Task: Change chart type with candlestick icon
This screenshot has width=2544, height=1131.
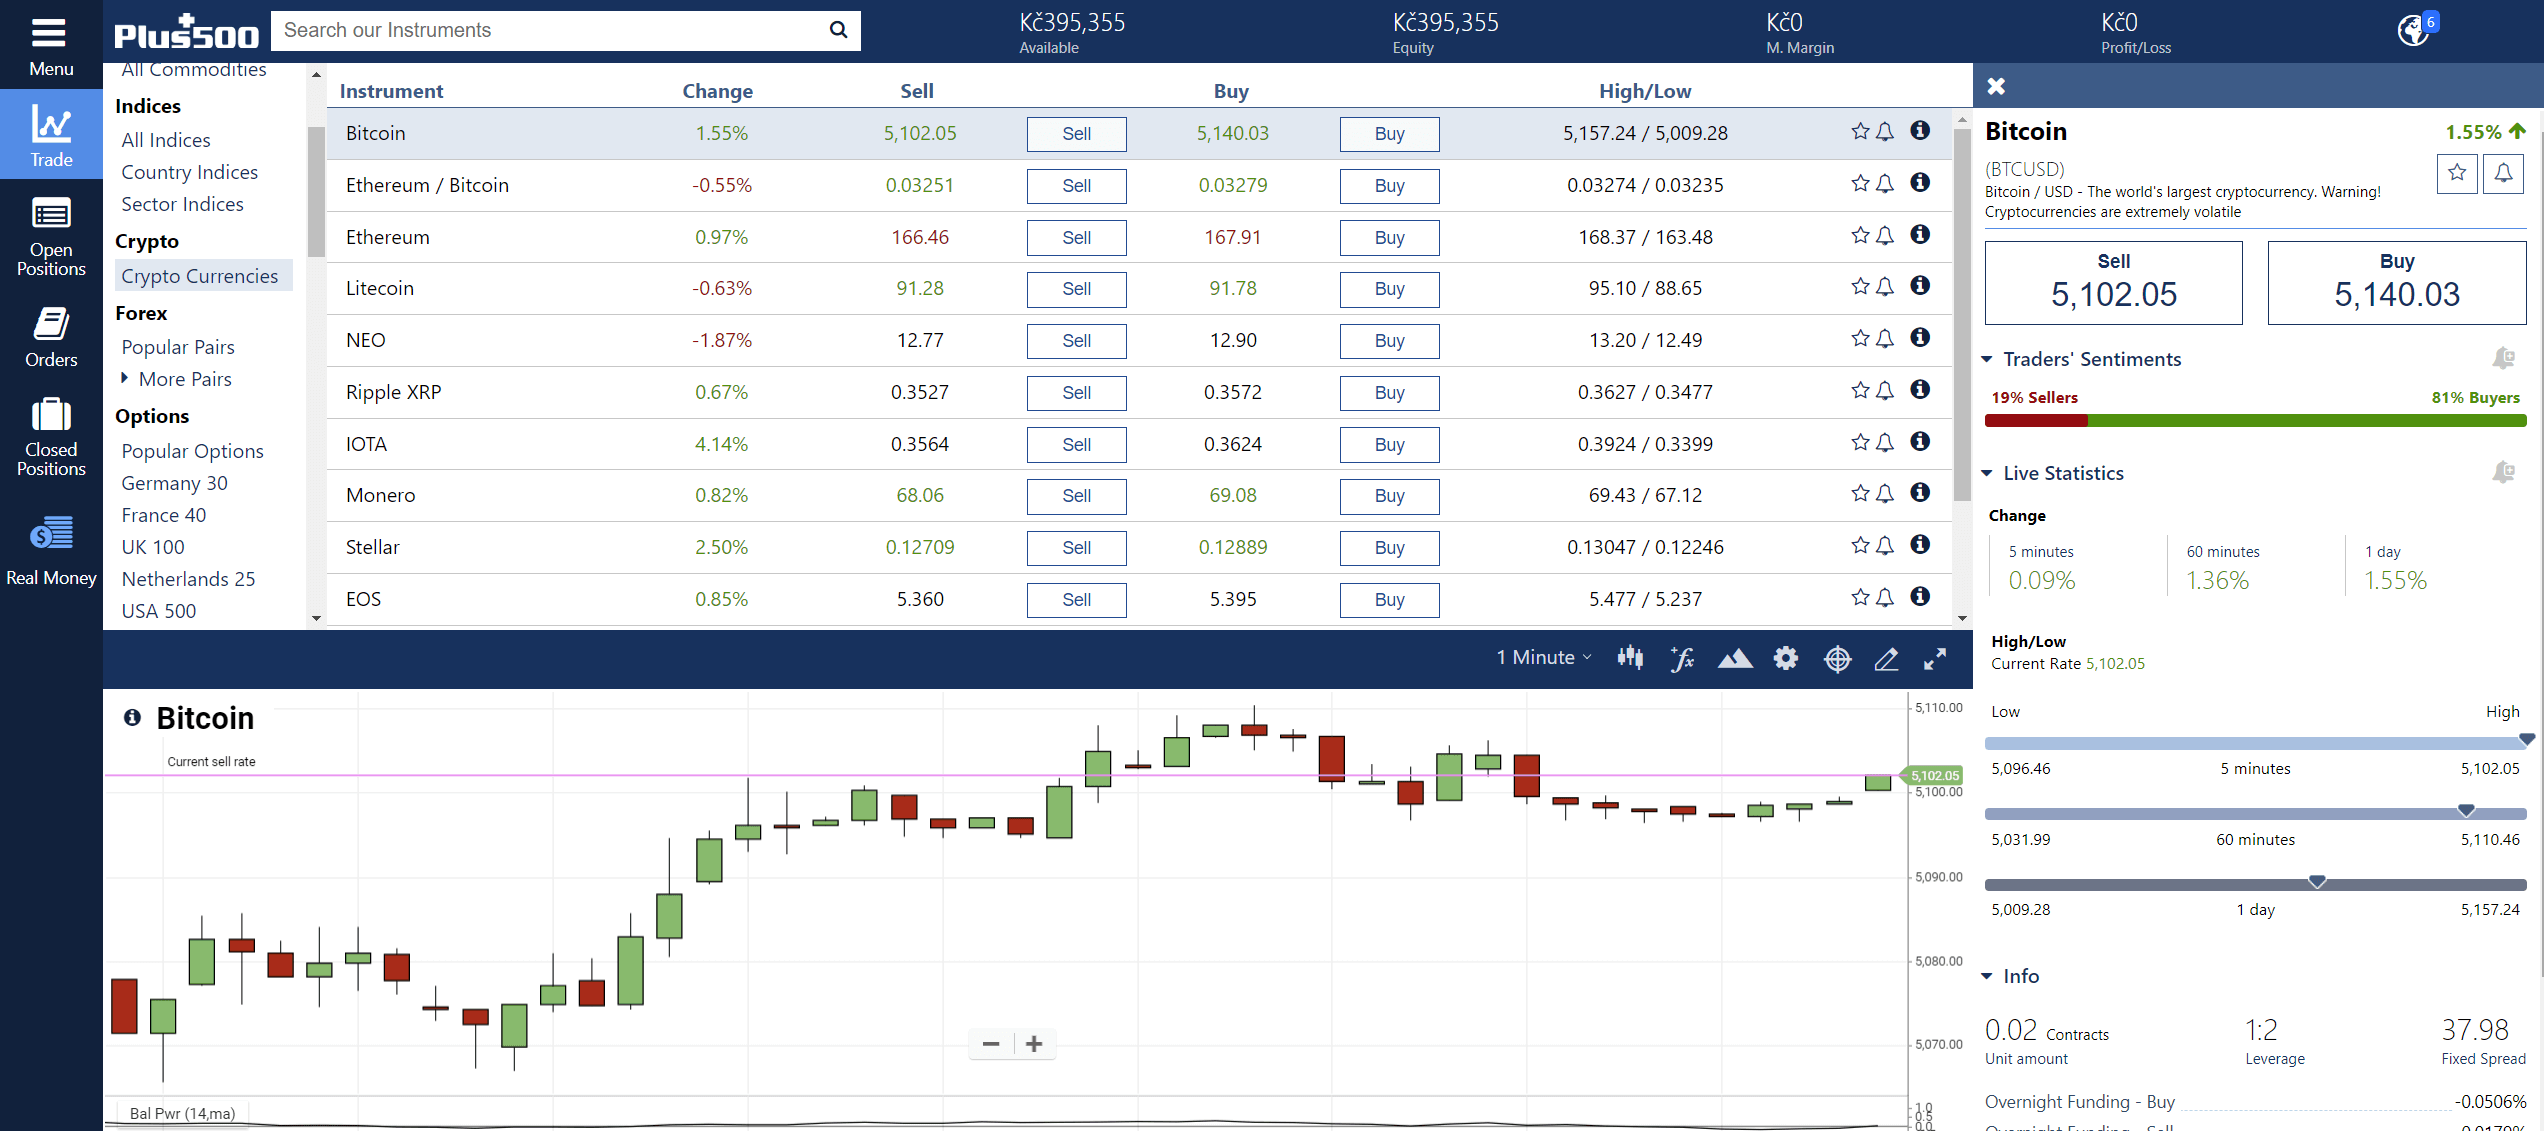Action: point(1630,657)
